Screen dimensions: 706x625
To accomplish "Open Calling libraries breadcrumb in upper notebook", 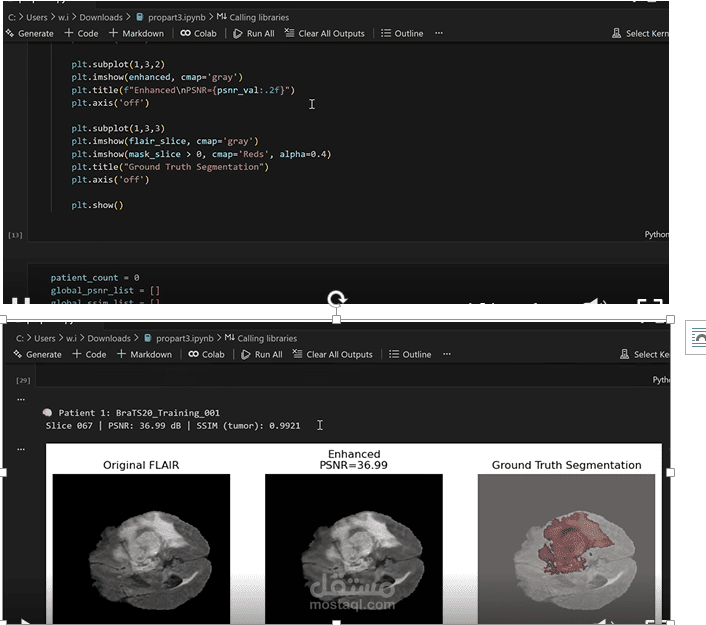I will [253, 18].
